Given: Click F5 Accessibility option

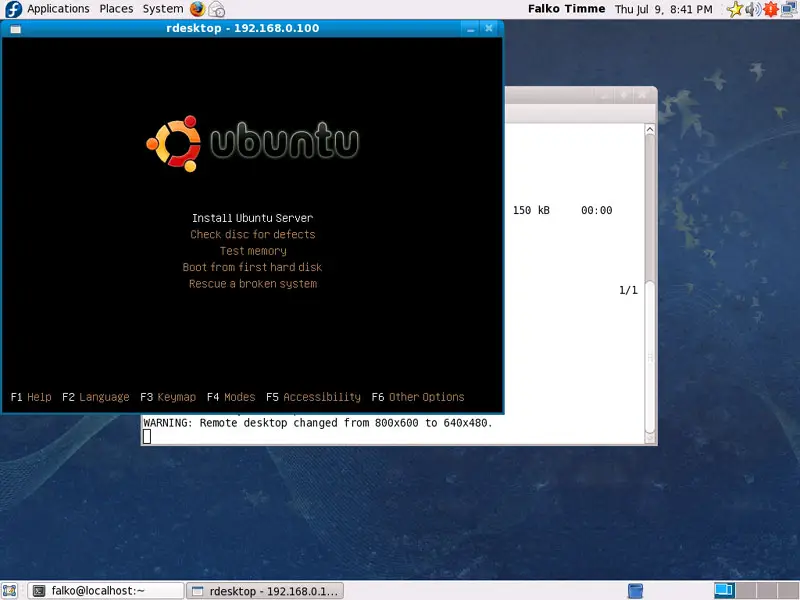Looking at the screenshot, I should pyautogui.click(x=313, y=397).
